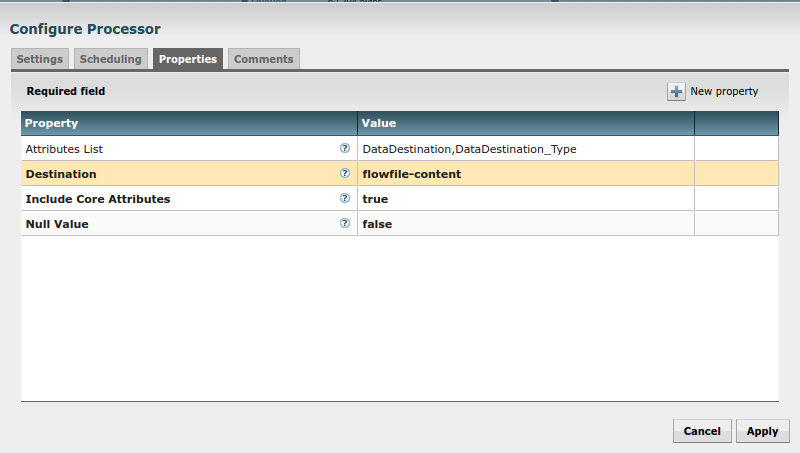This screenshot has height=453, width=800.
Task: Edit the Attributes List value DataDestination,DataDestination_Type
Action: pyautogui.click(x=526, y=148)
